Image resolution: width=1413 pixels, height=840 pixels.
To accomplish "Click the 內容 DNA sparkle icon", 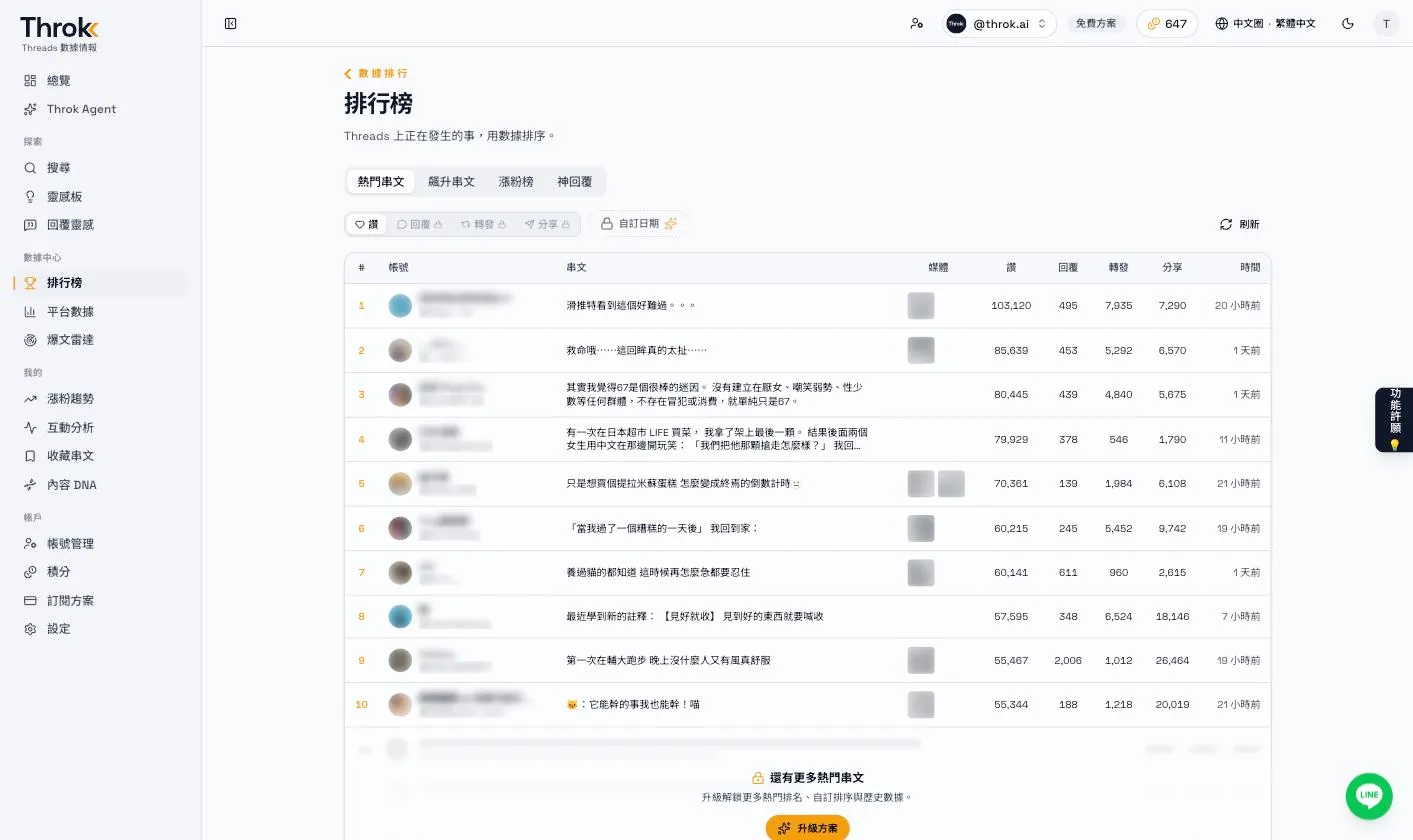I will pos(30,485).
